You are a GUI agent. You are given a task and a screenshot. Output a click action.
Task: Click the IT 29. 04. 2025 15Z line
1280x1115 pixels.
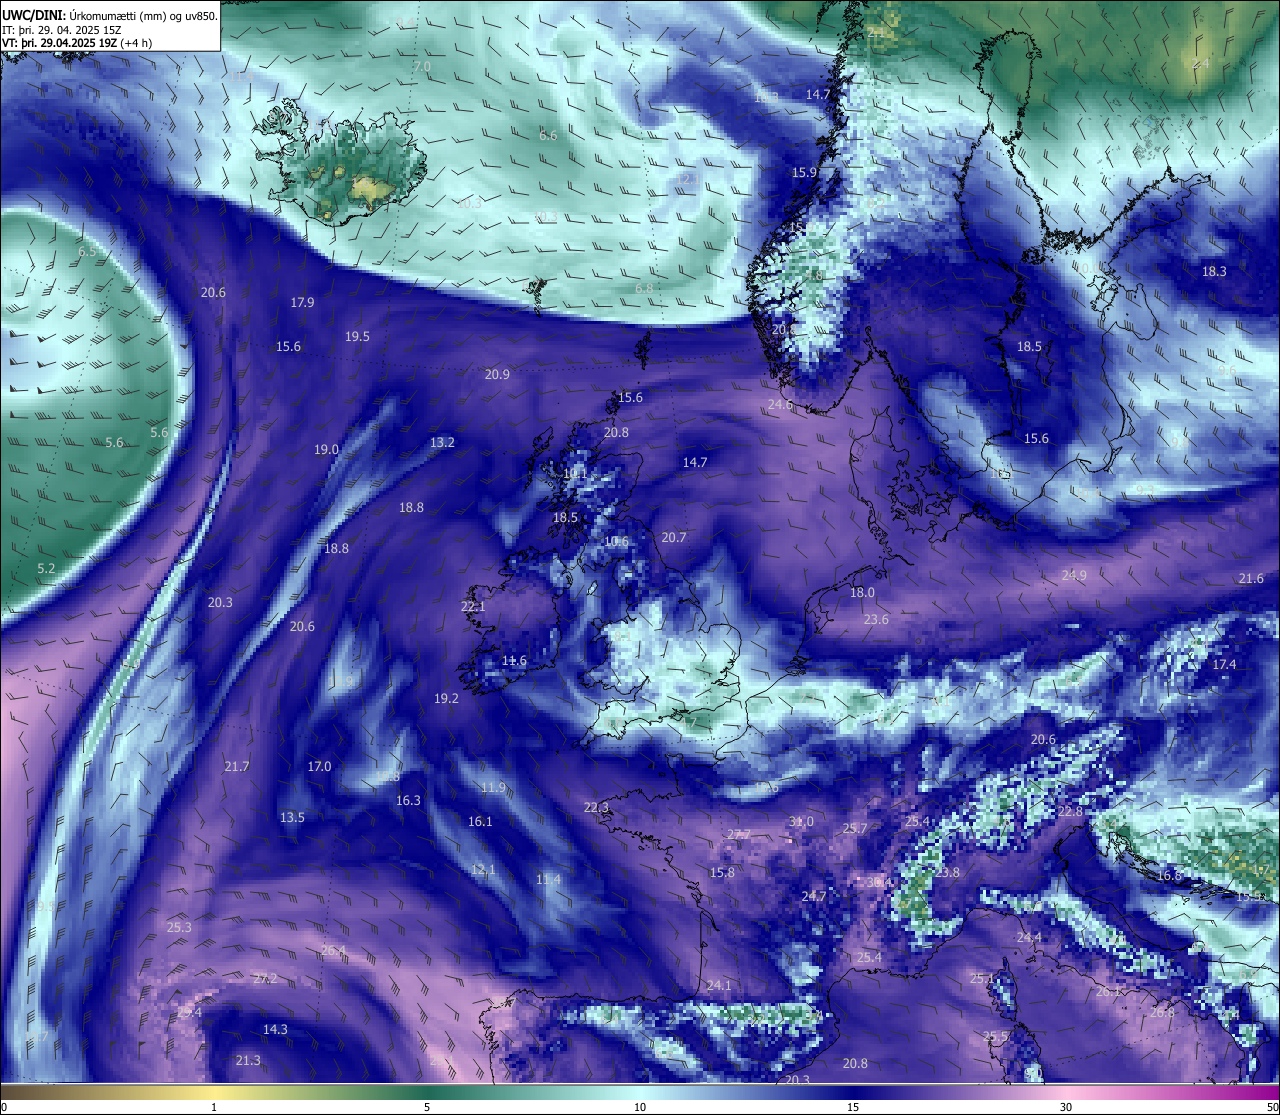(62, 30)
